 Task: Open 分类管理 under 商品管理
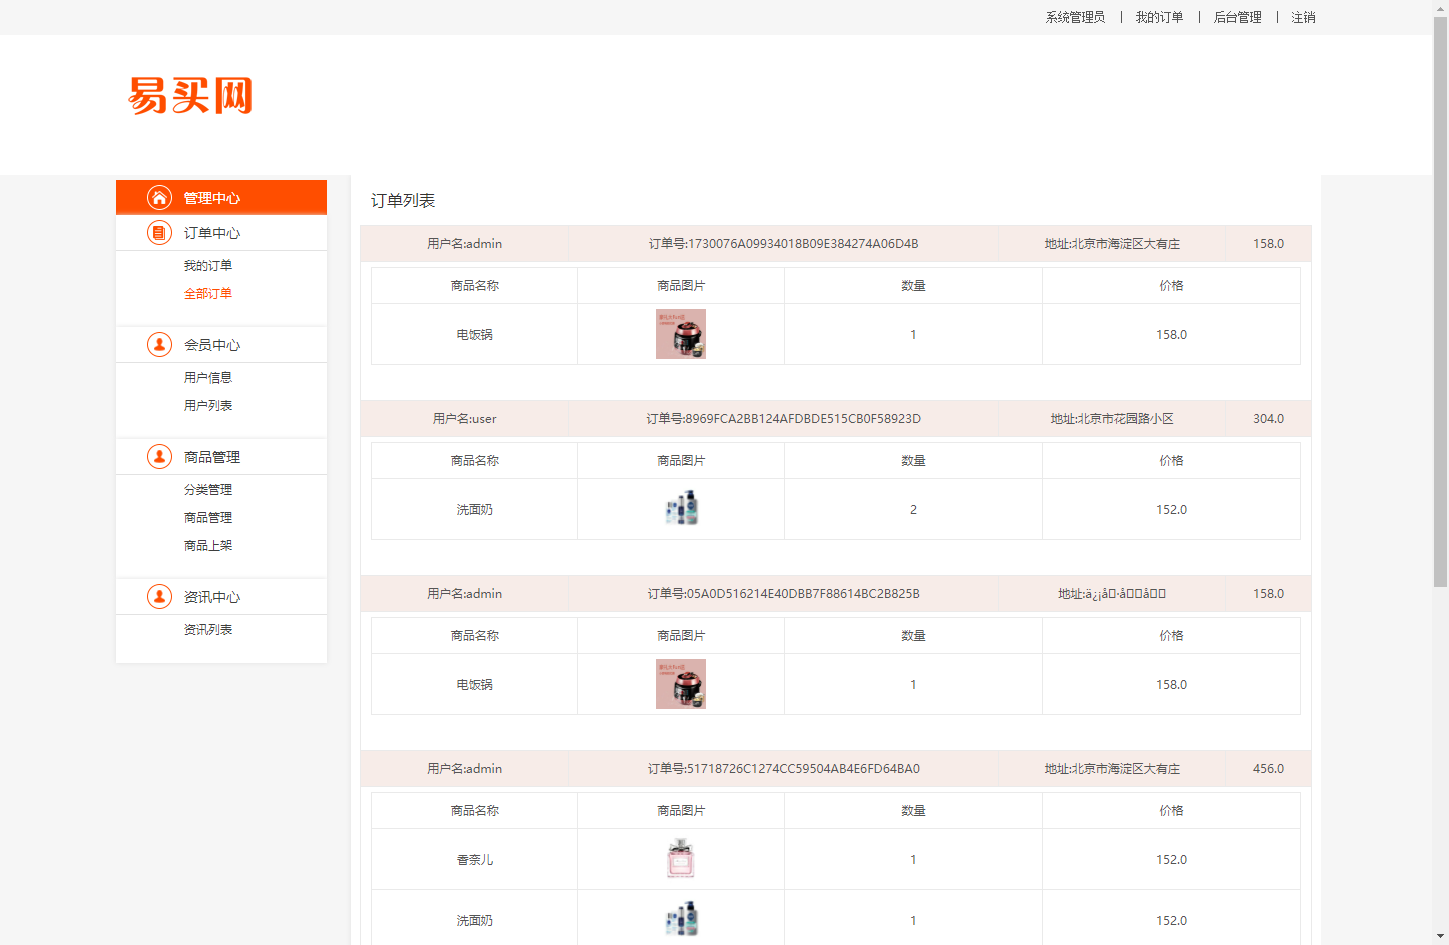208,489
